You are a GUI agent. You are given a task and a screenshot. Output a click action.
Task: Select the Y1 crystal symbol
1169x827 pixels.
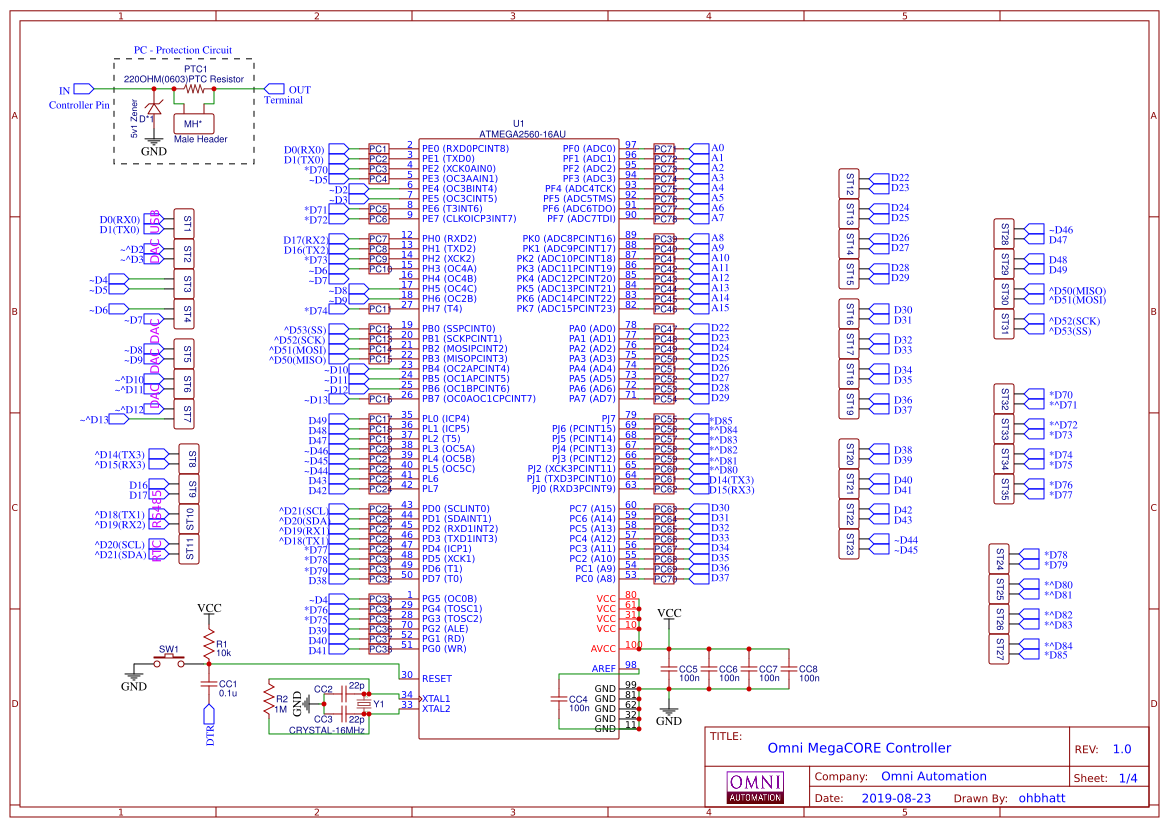pyautogui.click(x=365, y=704)
